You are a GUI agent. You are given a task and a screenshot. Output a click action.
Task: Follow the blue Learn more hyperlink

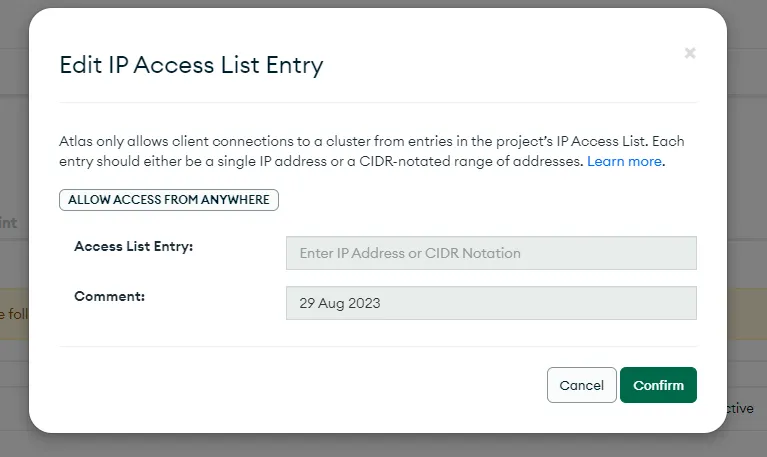(x=624, y=161)
